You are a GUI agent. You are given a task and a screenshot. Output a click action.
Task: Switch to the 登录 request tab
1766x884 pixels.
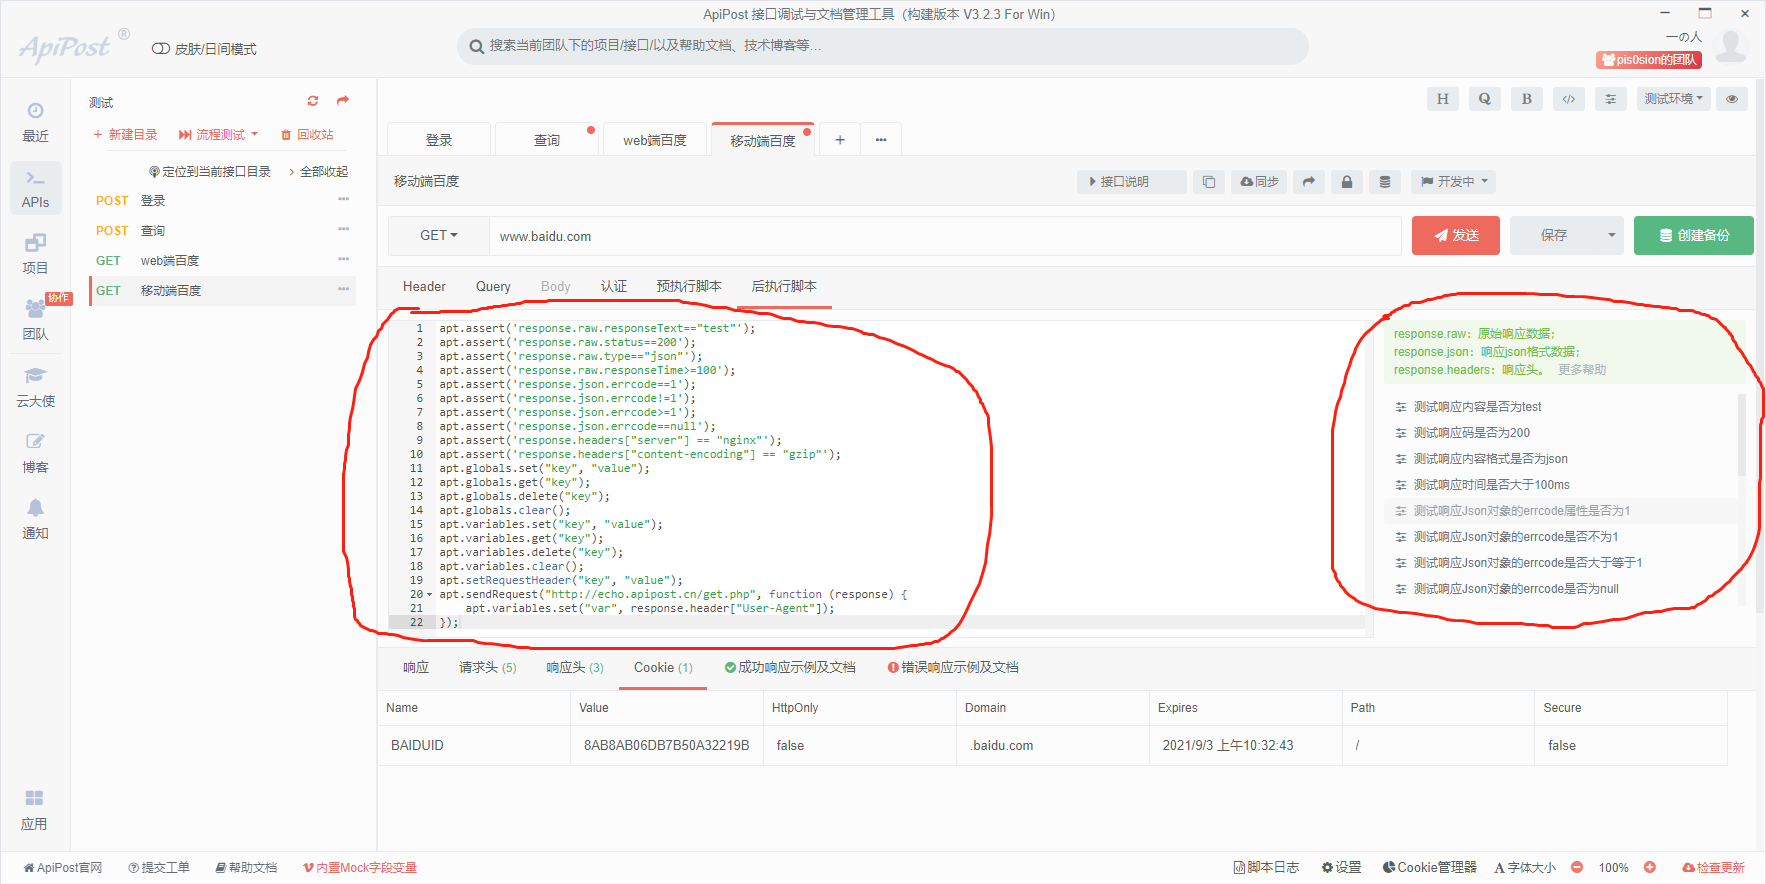click(x=439, y=140)
